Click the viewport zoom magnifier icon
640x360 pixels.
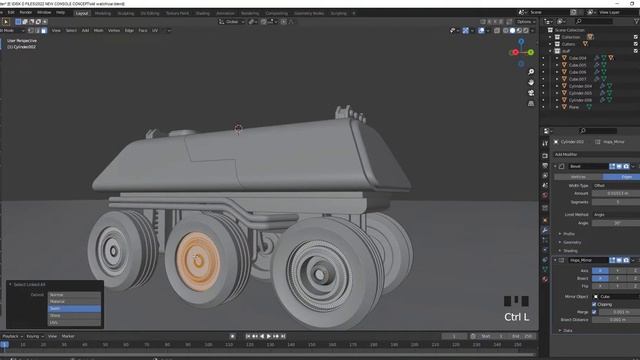[x=531, y=72]
